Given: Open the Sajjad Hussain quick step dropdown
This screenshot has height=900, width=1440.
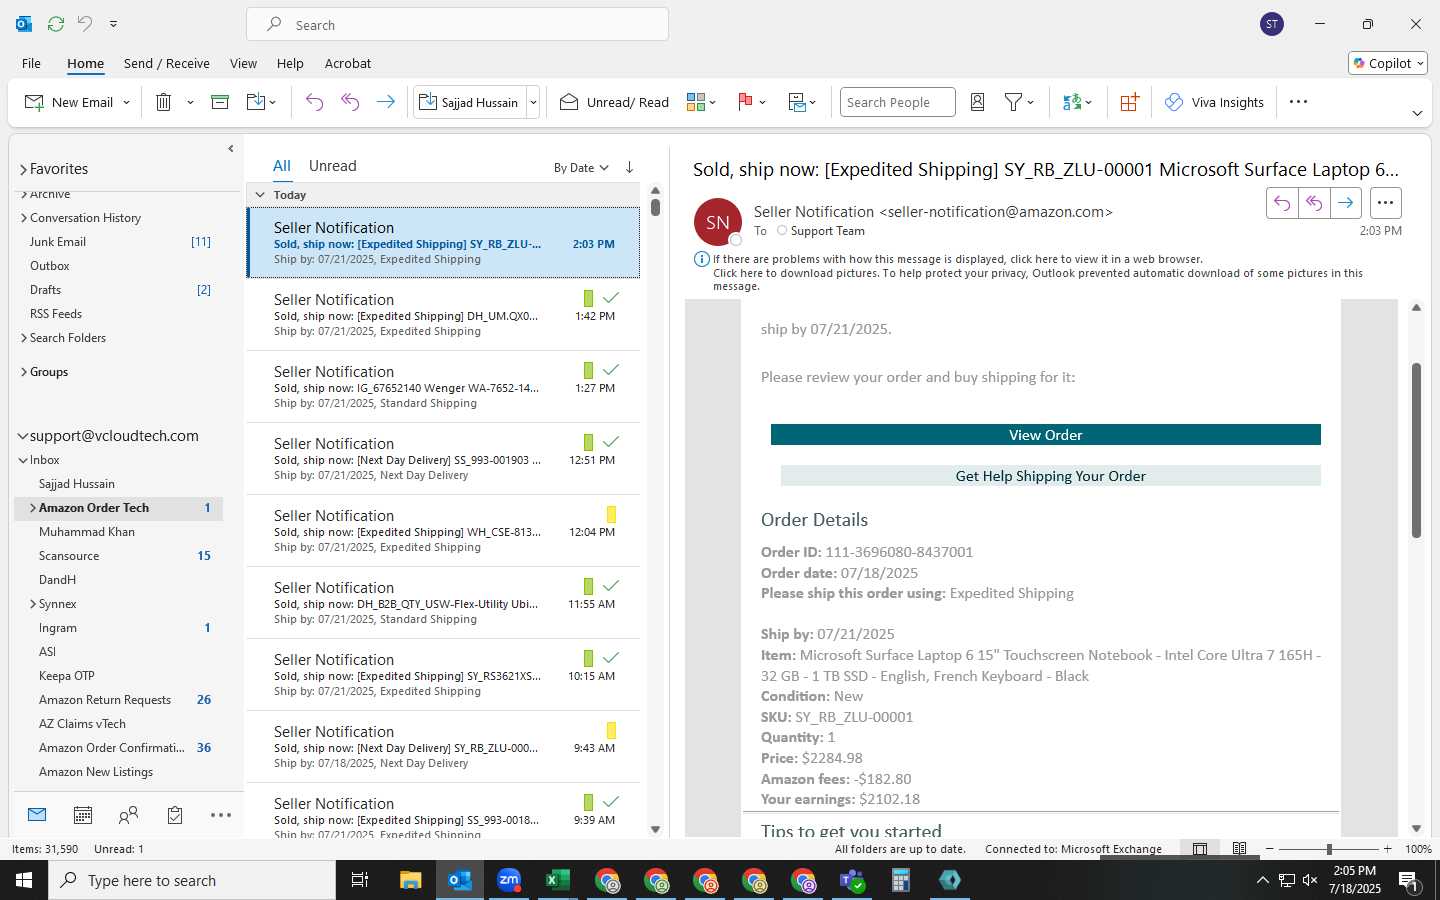Looking at the screenshot, I should tap(533, 102).
